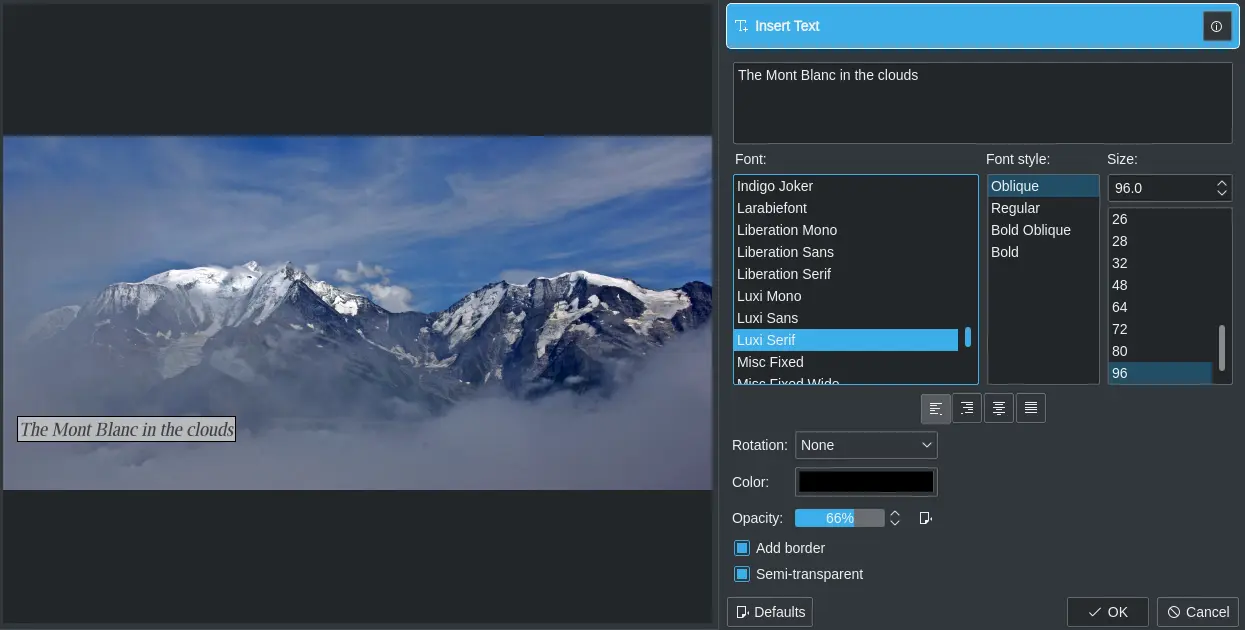Click the font size spin box arrows
Screen dimensions: 1245x630
click(x=1222, y=188)
